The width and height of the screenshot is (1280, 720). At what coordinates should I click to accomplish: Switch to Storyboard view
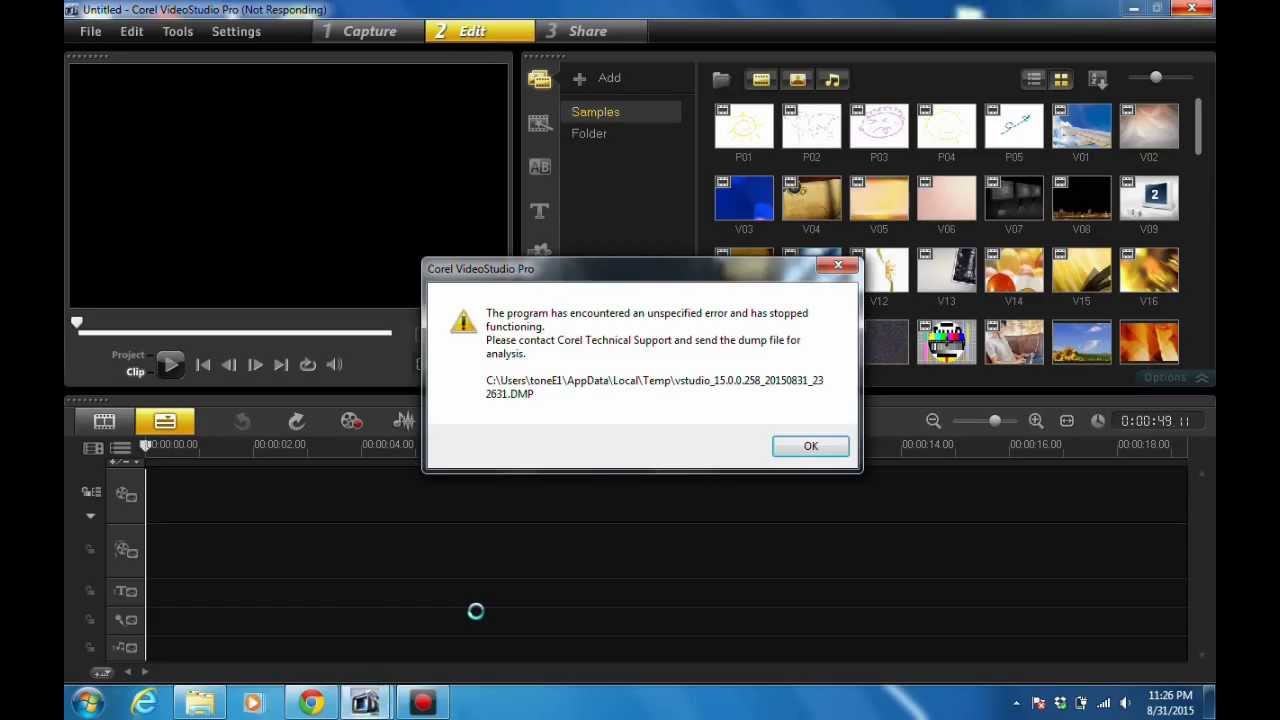104,421
